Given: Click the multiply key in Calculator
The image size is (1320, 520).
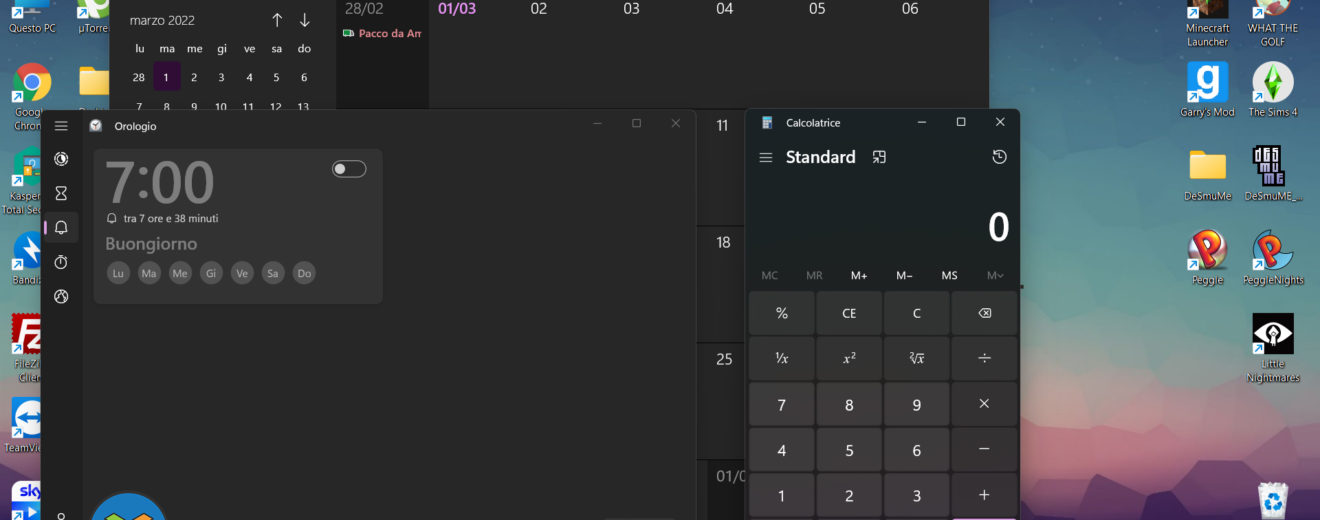Looking at the screenshot, I should click(x=984, y=404).
